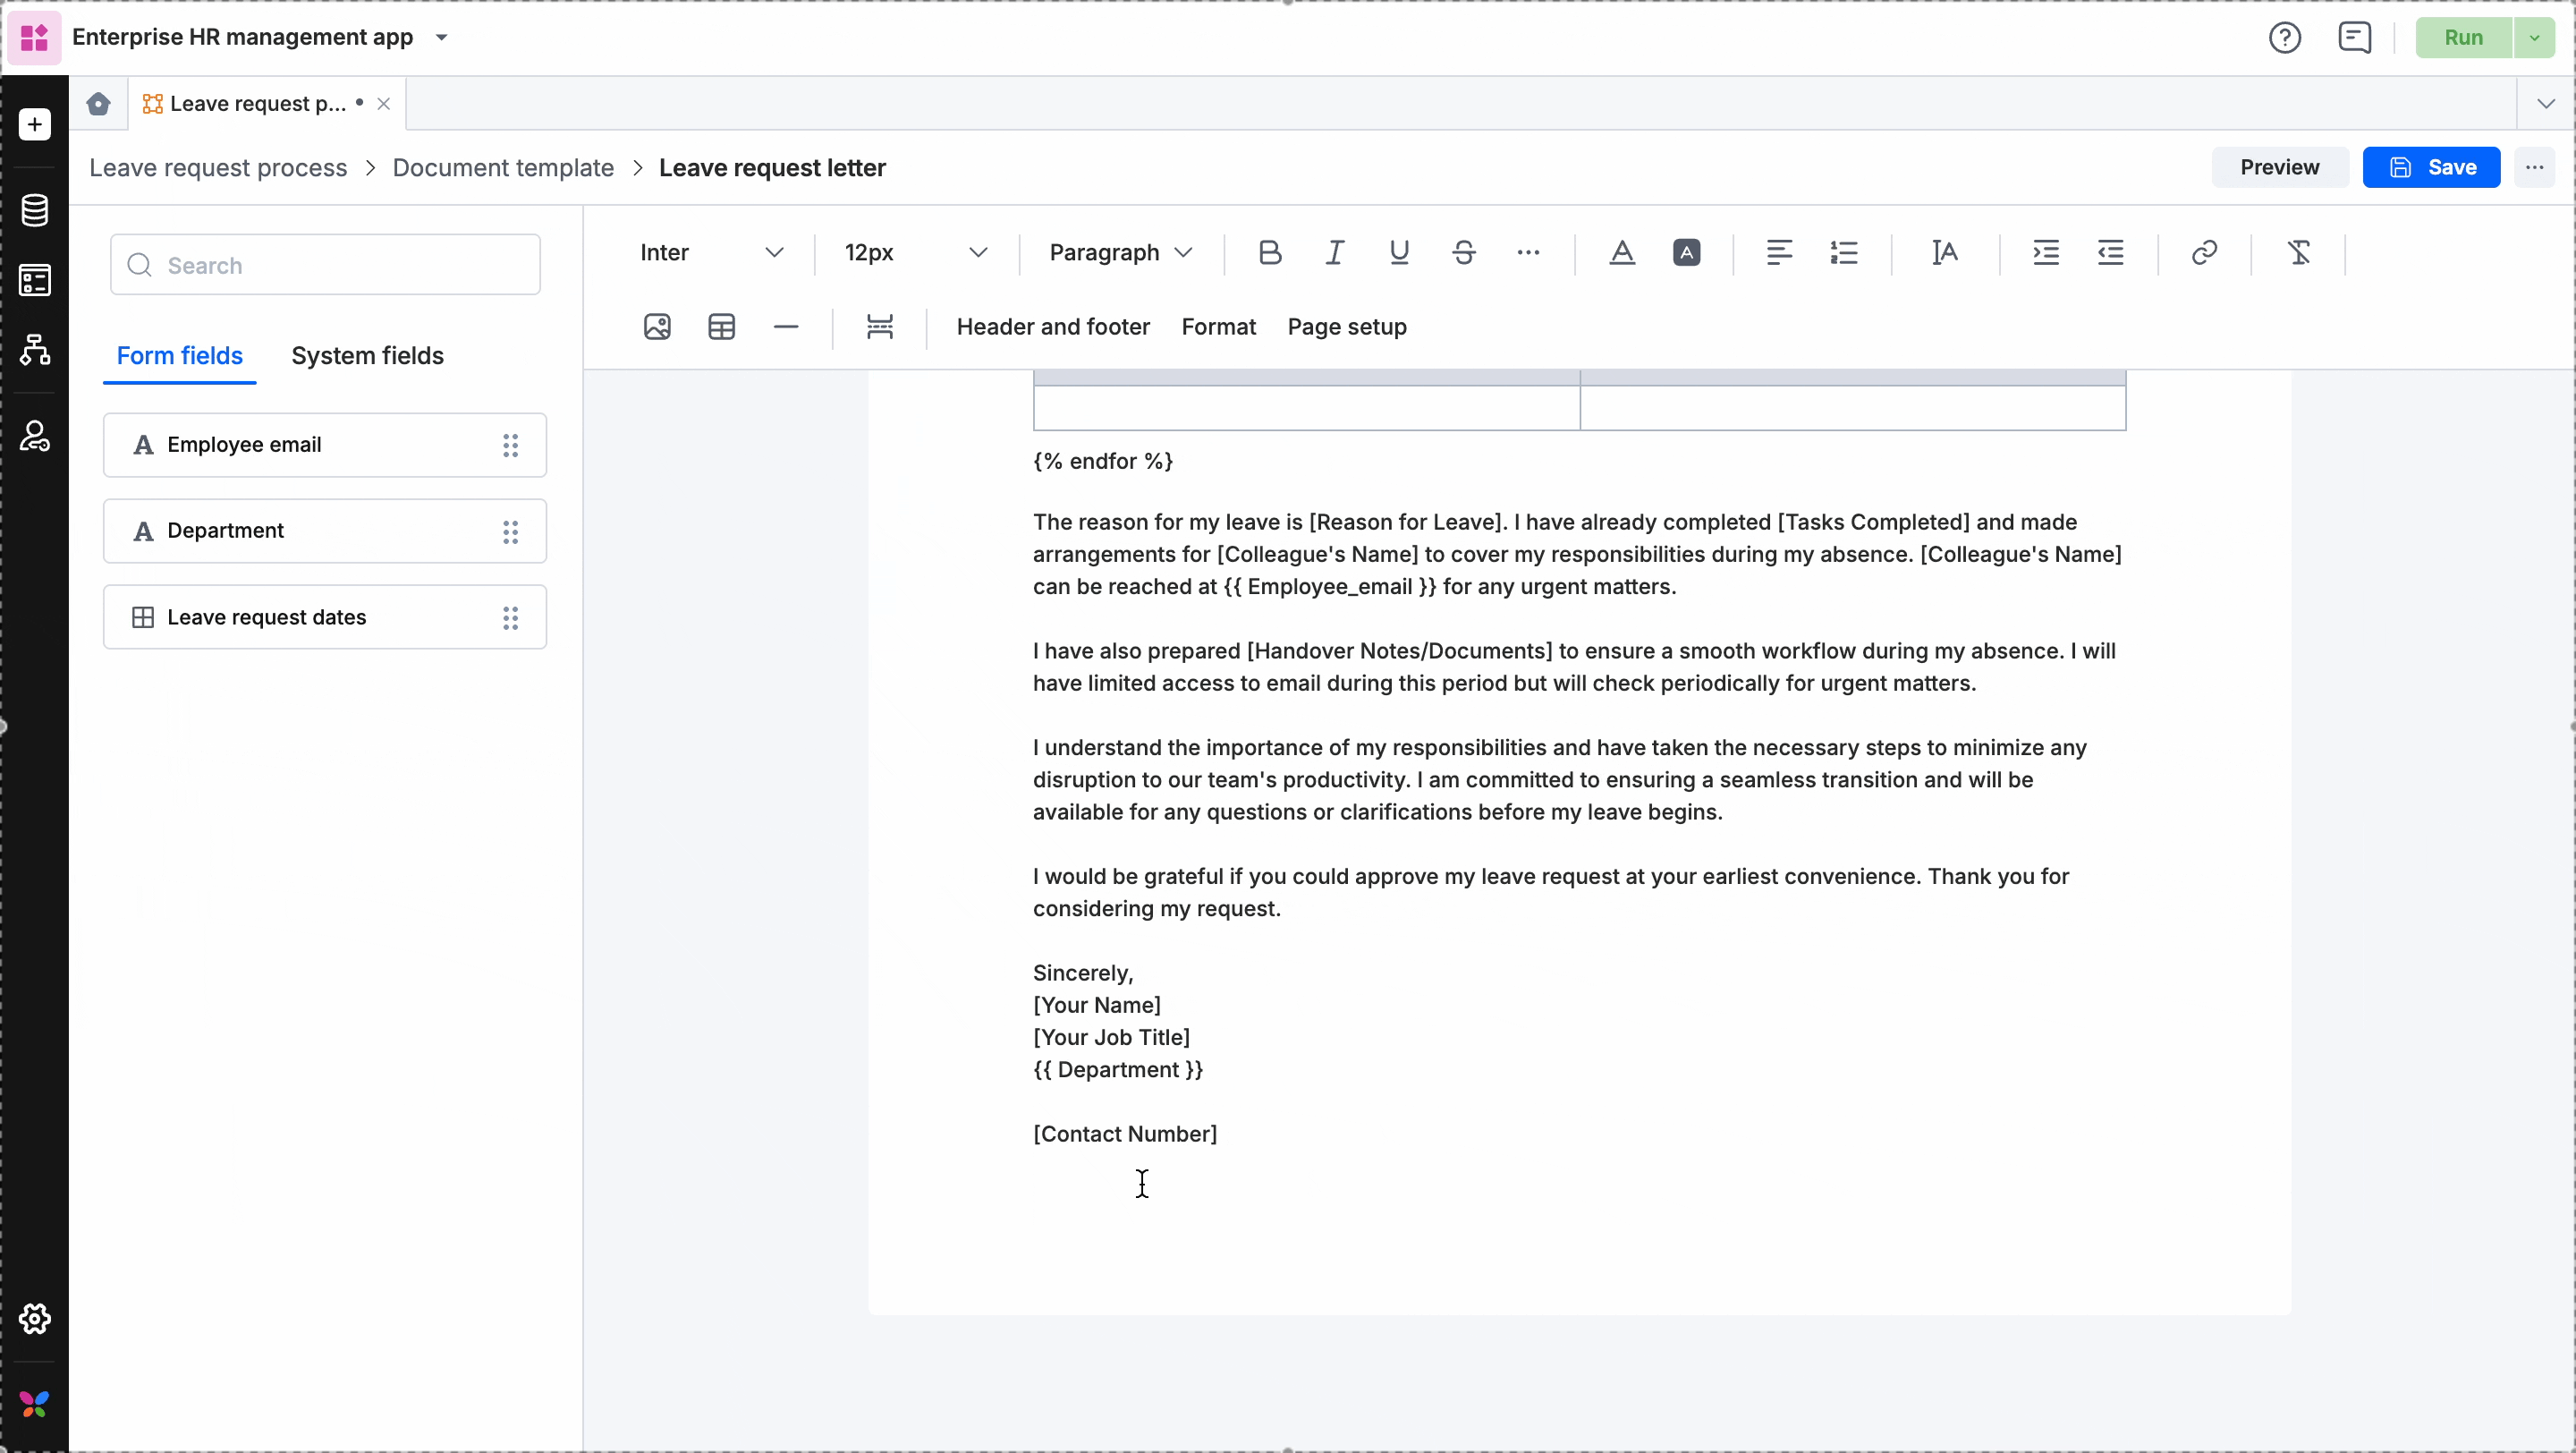
Task: Open the Help icon
Action: 2285,38
